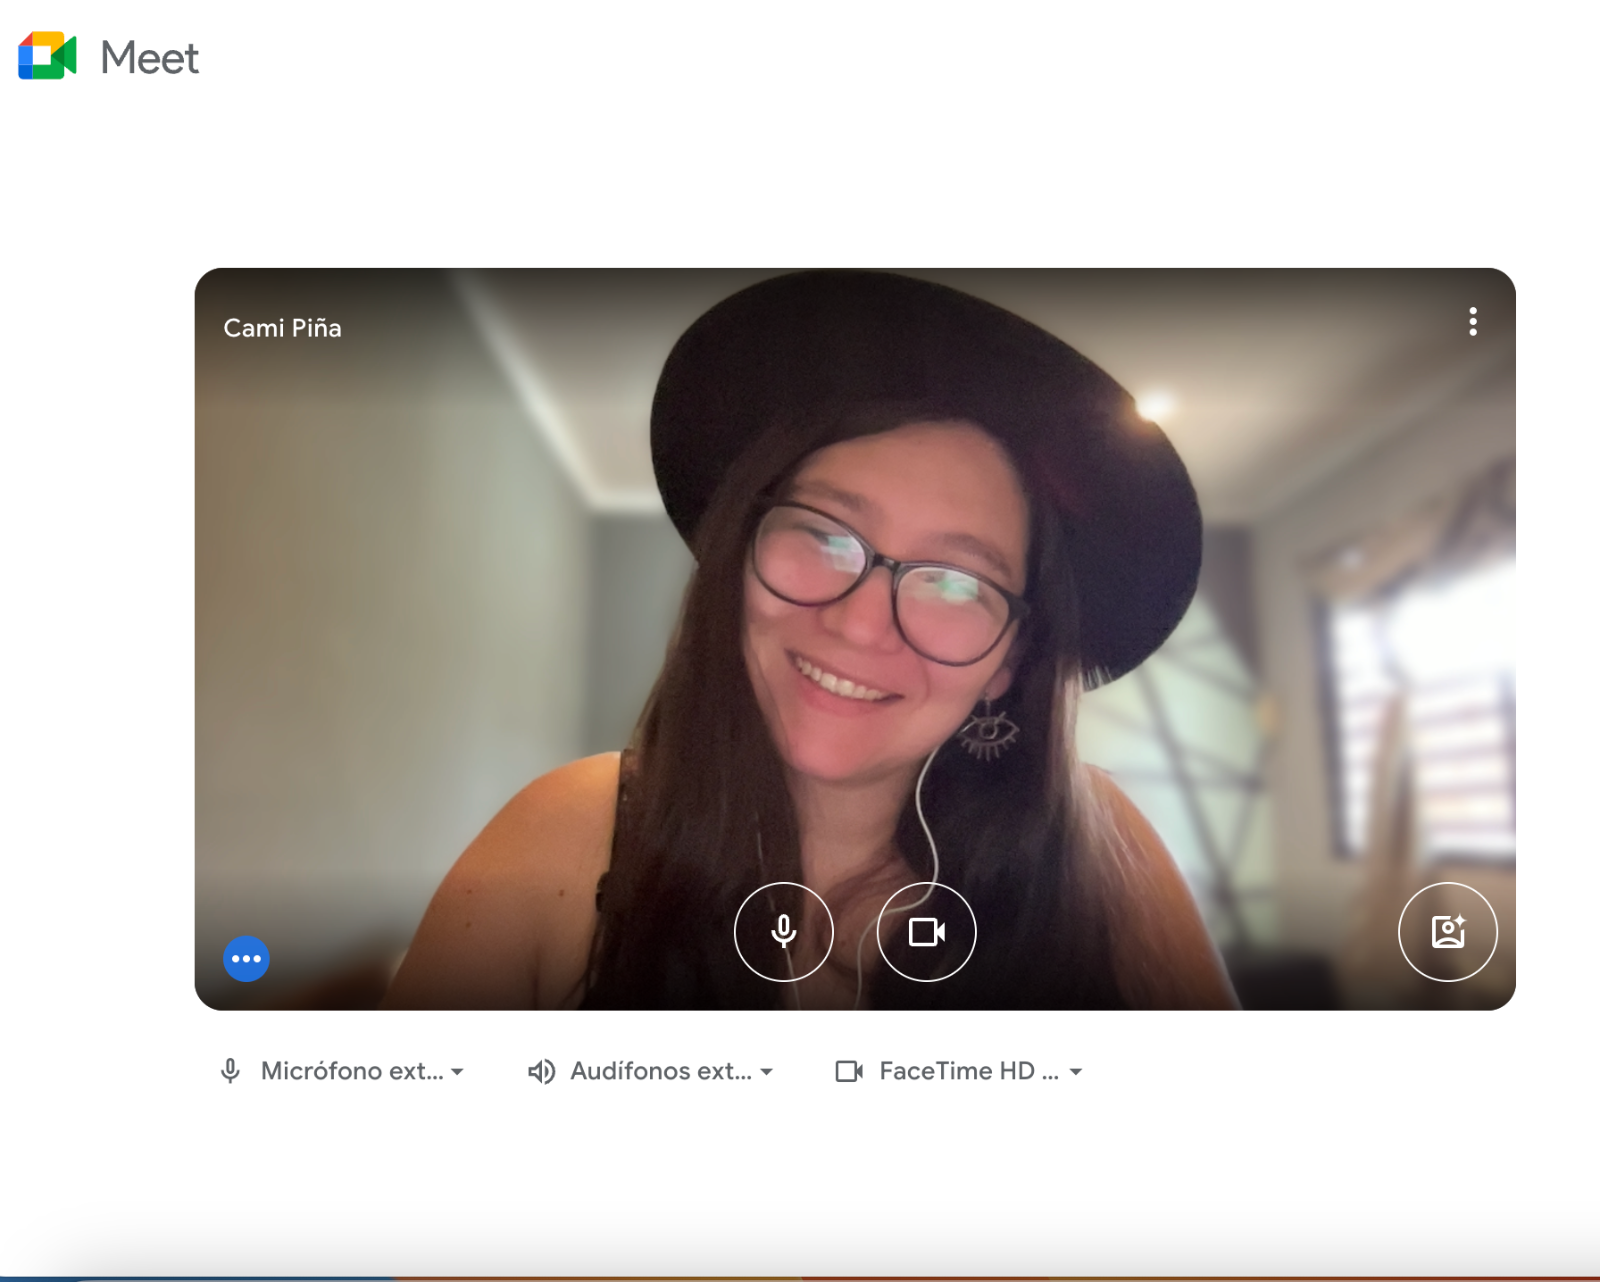Click the speaker icon beside Audífonos

coord(541,1071)
